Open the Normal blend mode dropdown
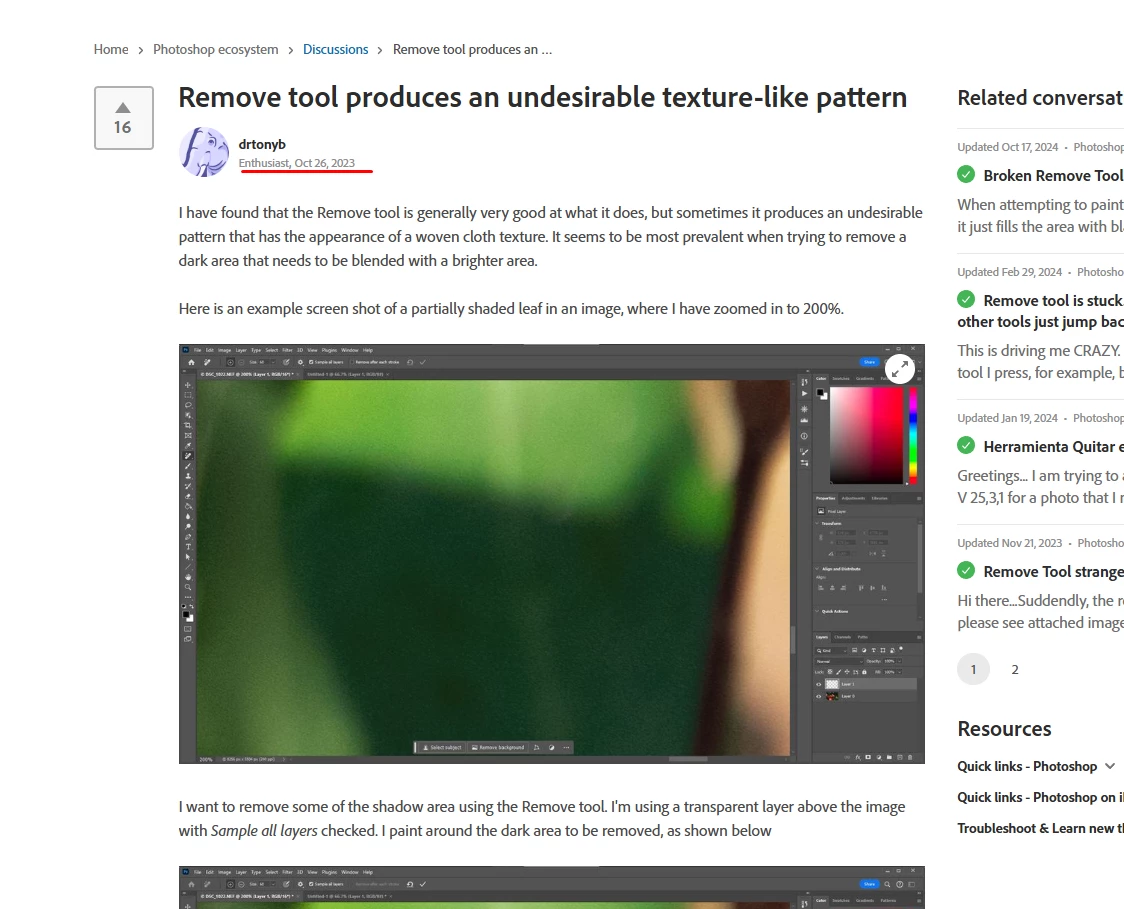 tap(839, 662)
